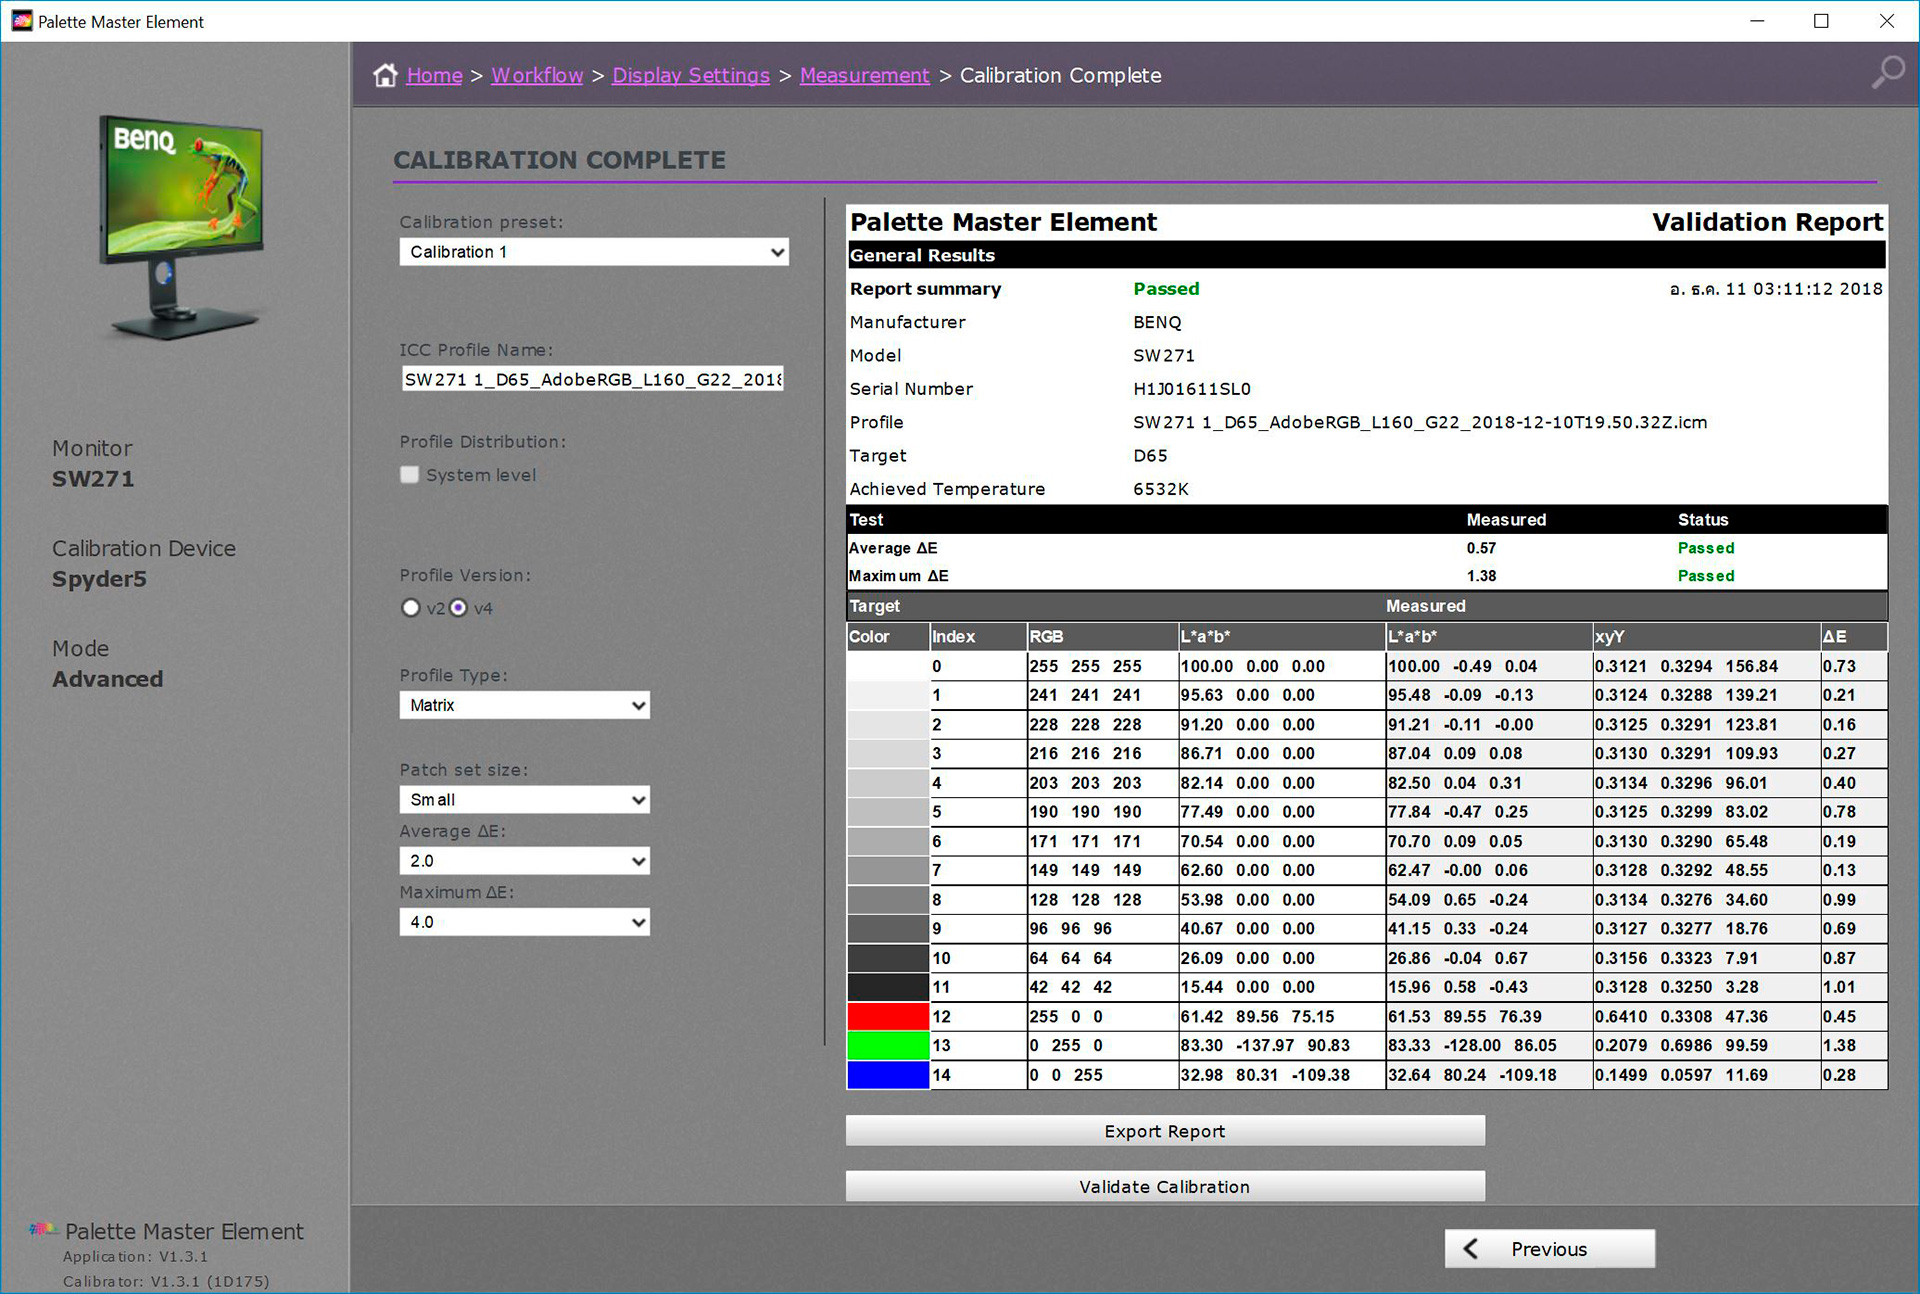Maximize the Palette Master Element window
The height and width of the screenshot is (1294, 1920).
1821,21
